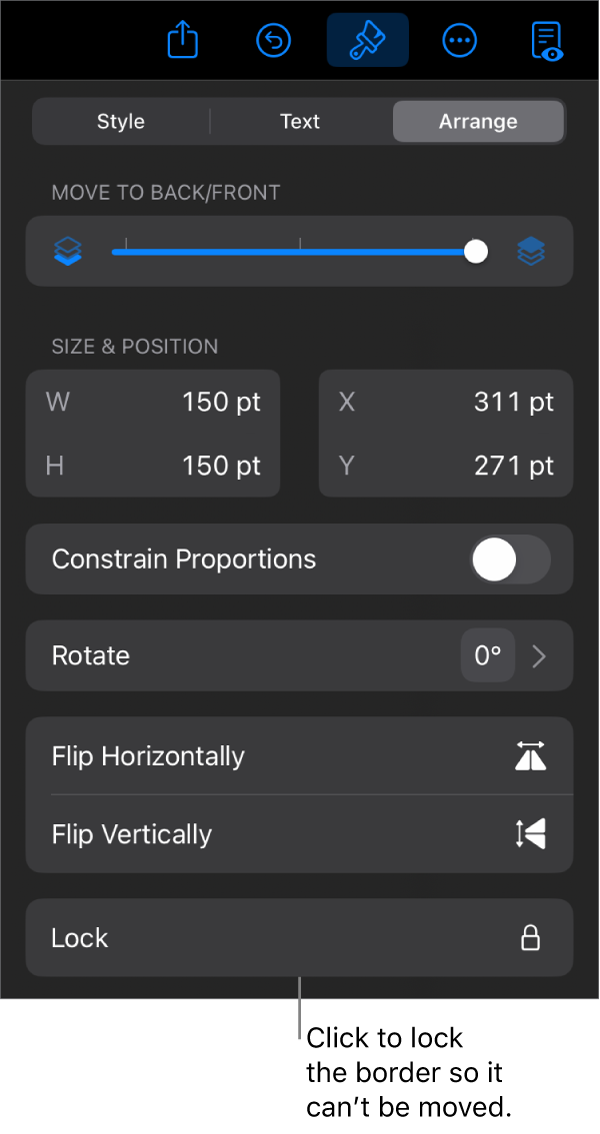The height and width of the screenshot is (1134, 600).
Task: Select the Format paintbrush icon
Action: (367, 41)
